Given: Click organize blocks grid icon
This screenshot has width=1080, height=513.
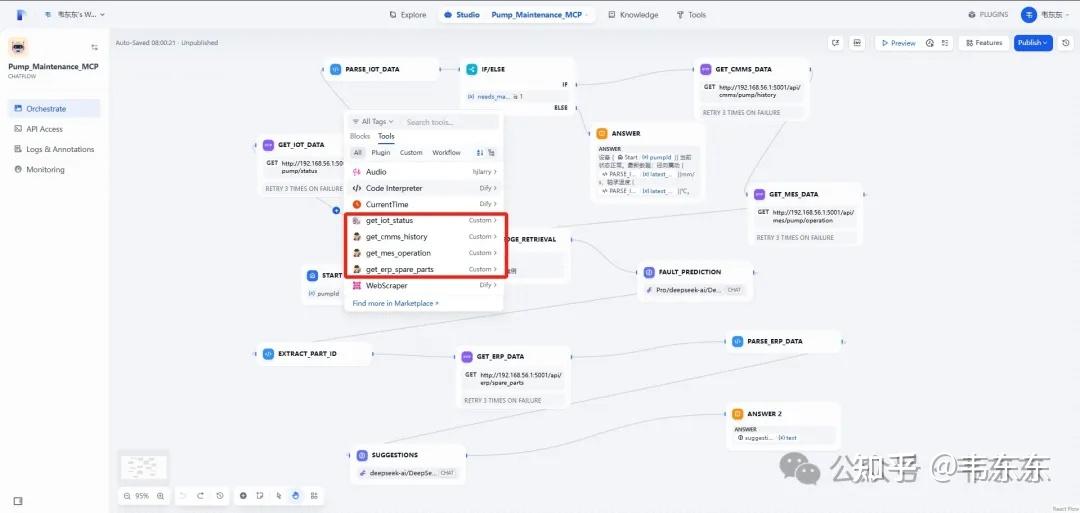Looking at the screenshot, I should coord(314,496).
